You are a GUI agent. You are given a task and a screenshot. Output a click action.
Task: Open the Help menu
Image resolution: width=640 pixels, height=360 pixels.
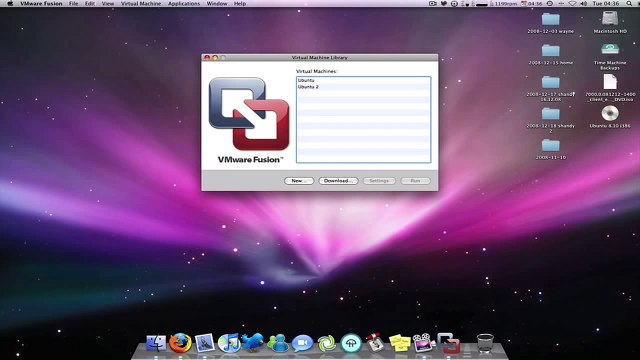pos(240,3)
